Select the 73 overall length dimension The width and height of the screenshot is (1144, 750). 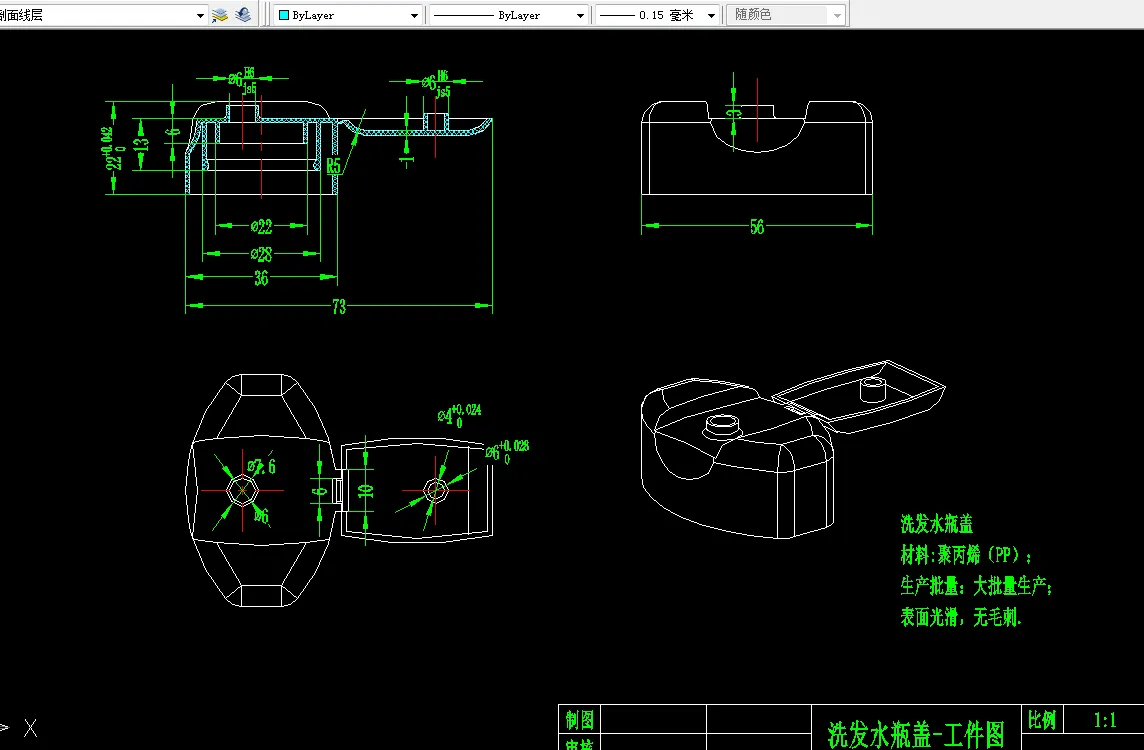339,306
